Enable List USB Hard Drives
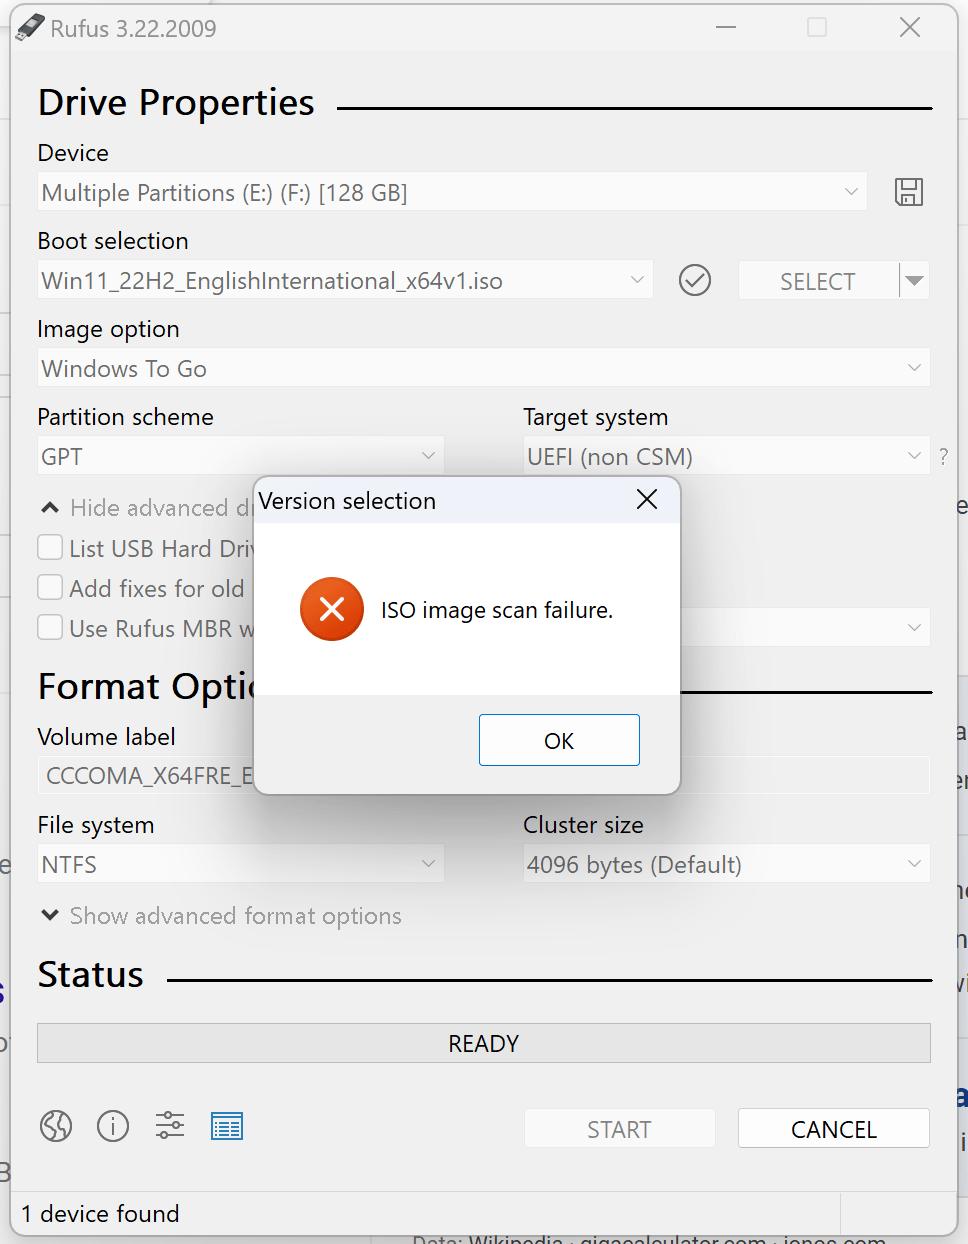968x1244 pixels. coord(49,548)
